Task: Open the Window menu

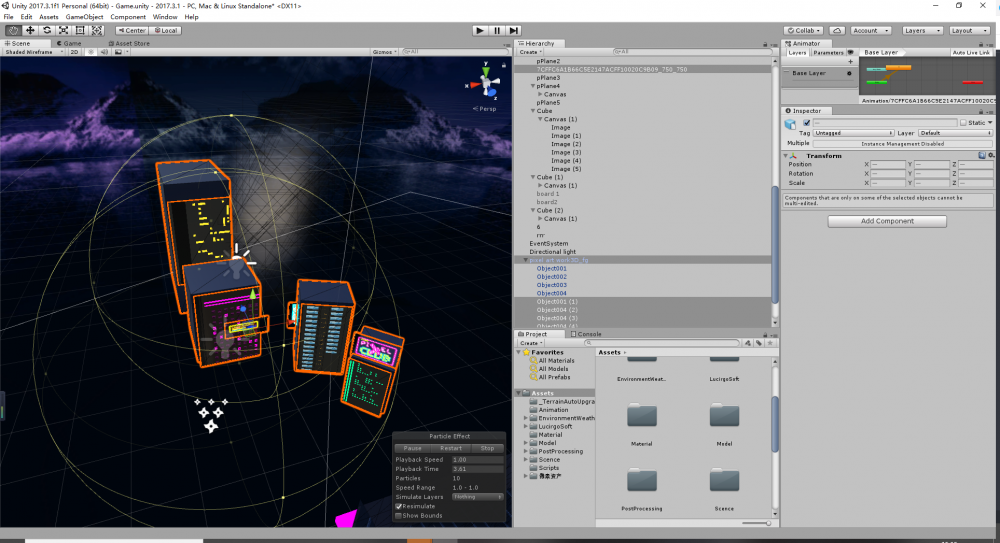Action: pyautogui.click(x=165, y=17)
